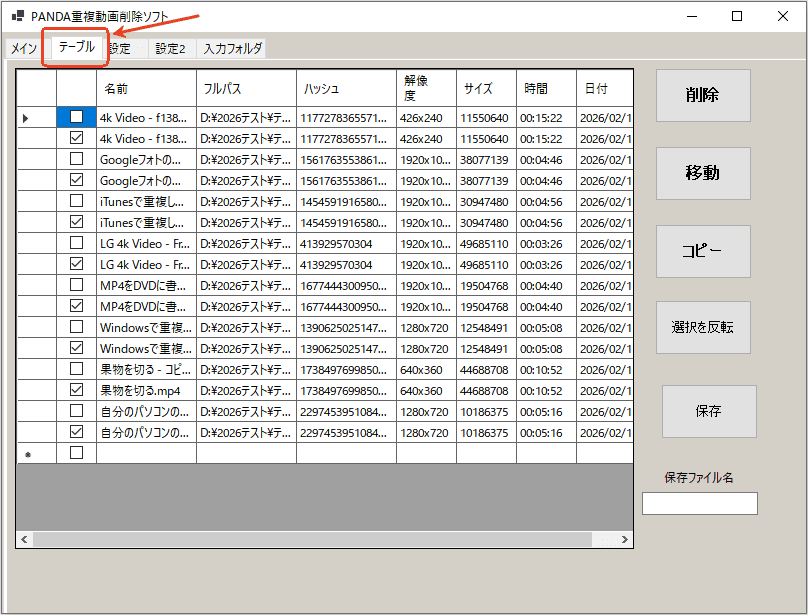Open the 入力フォルダ tab
This screenshot has width=808, height=615.
(x=233, y=48)
